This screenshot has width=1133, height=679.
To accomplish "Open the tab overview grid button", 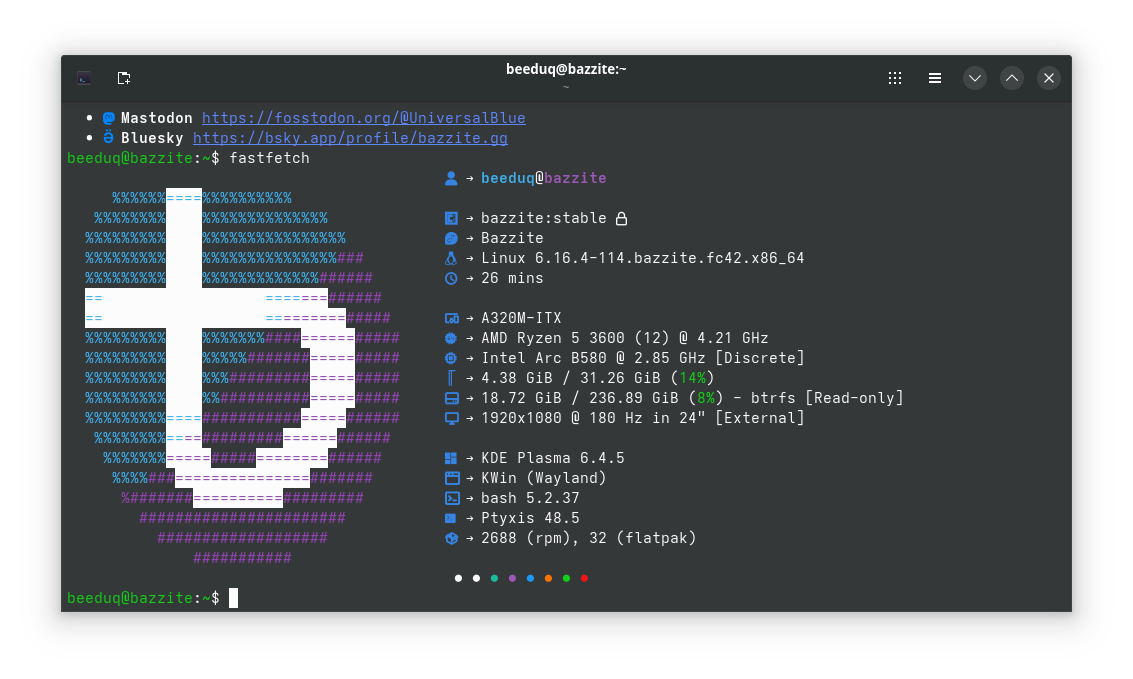I will click(895, 78).
